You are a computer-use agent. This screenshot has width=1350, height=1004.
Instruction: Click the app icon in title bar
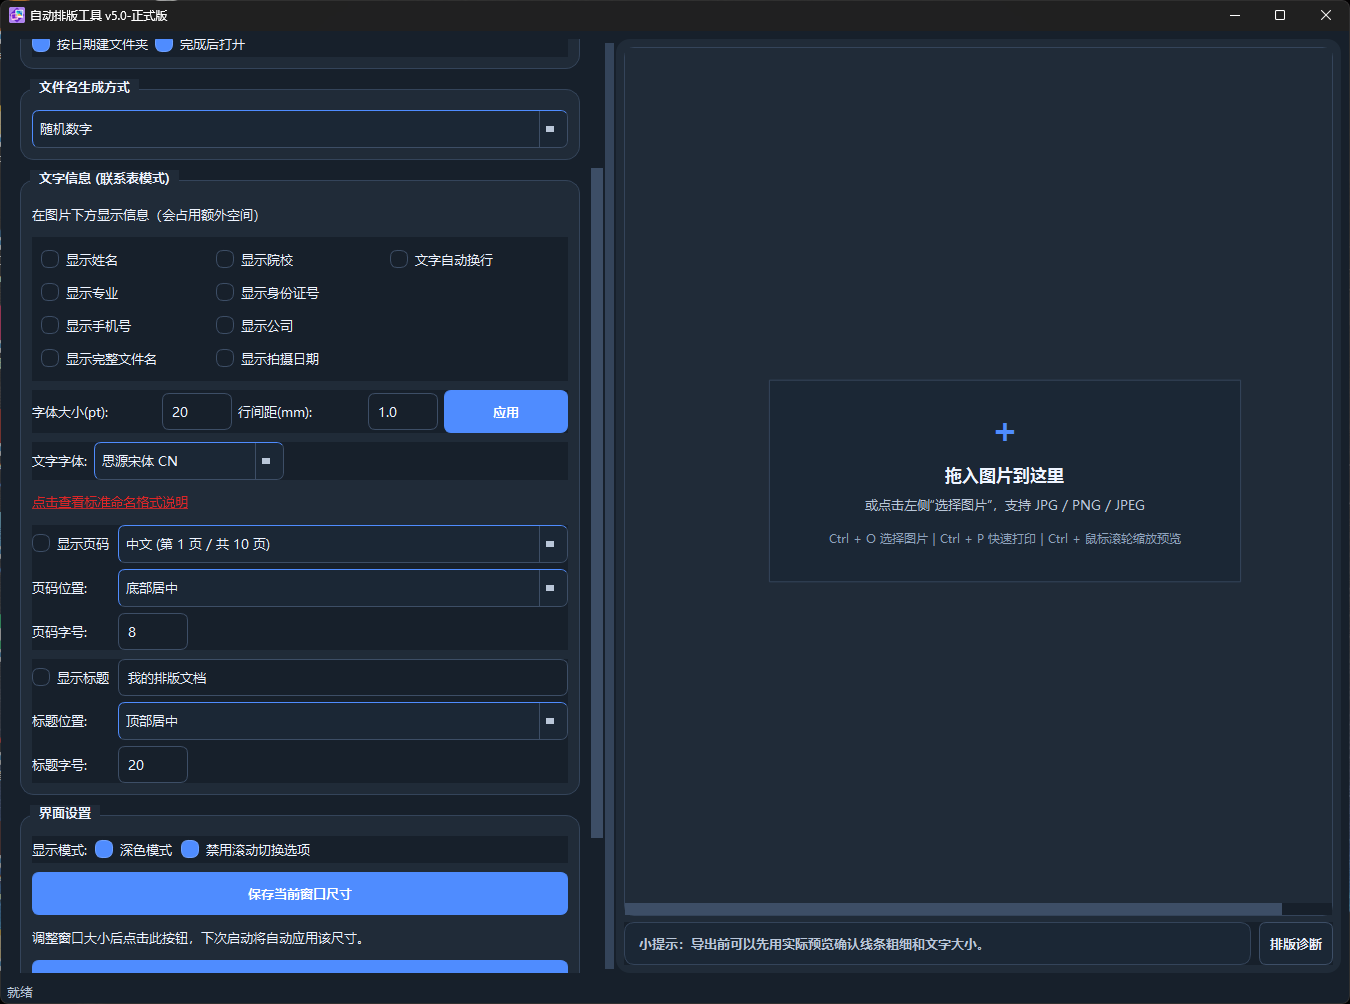coord(16,15)
